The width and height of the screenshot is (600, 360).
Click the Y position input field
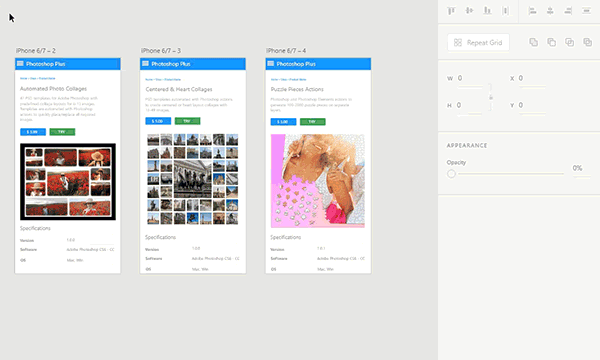click(532, 105)
